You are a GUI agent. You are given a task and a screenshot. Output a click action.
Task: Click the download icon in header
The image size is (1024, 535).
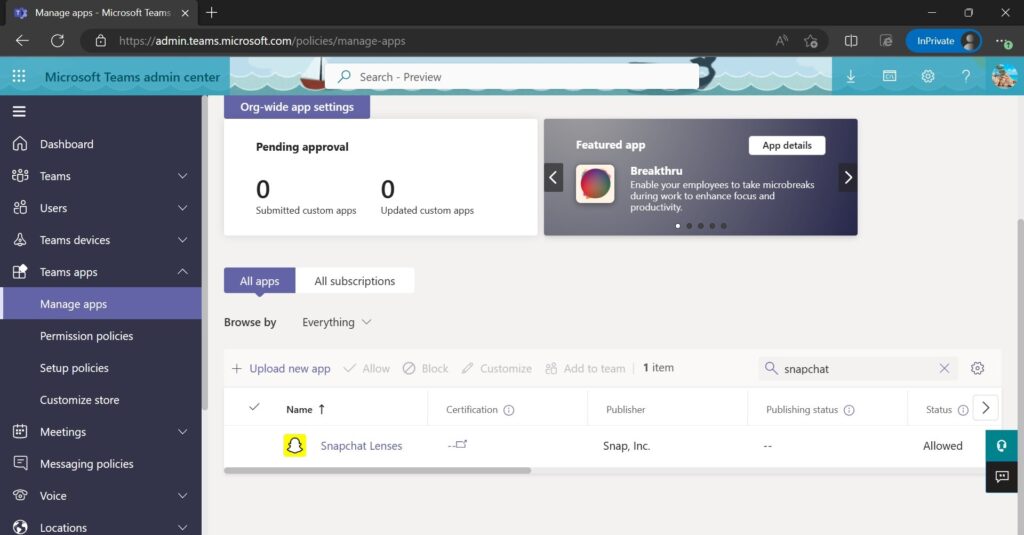pos(851,77)
